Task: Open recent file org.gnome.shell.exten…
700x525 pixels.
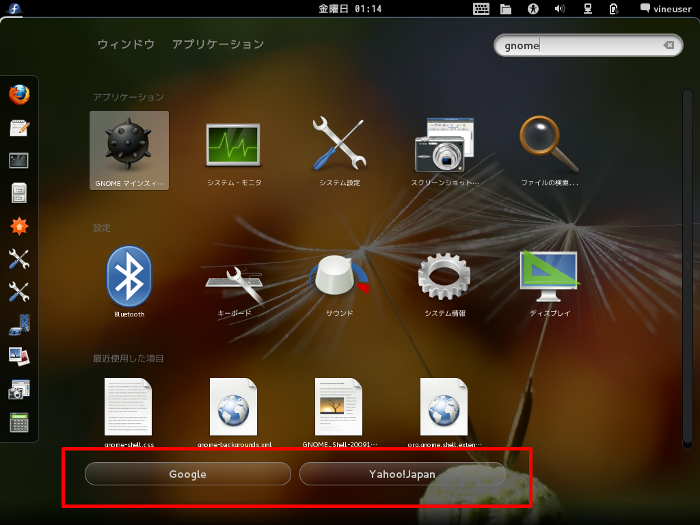Action: 445,412
